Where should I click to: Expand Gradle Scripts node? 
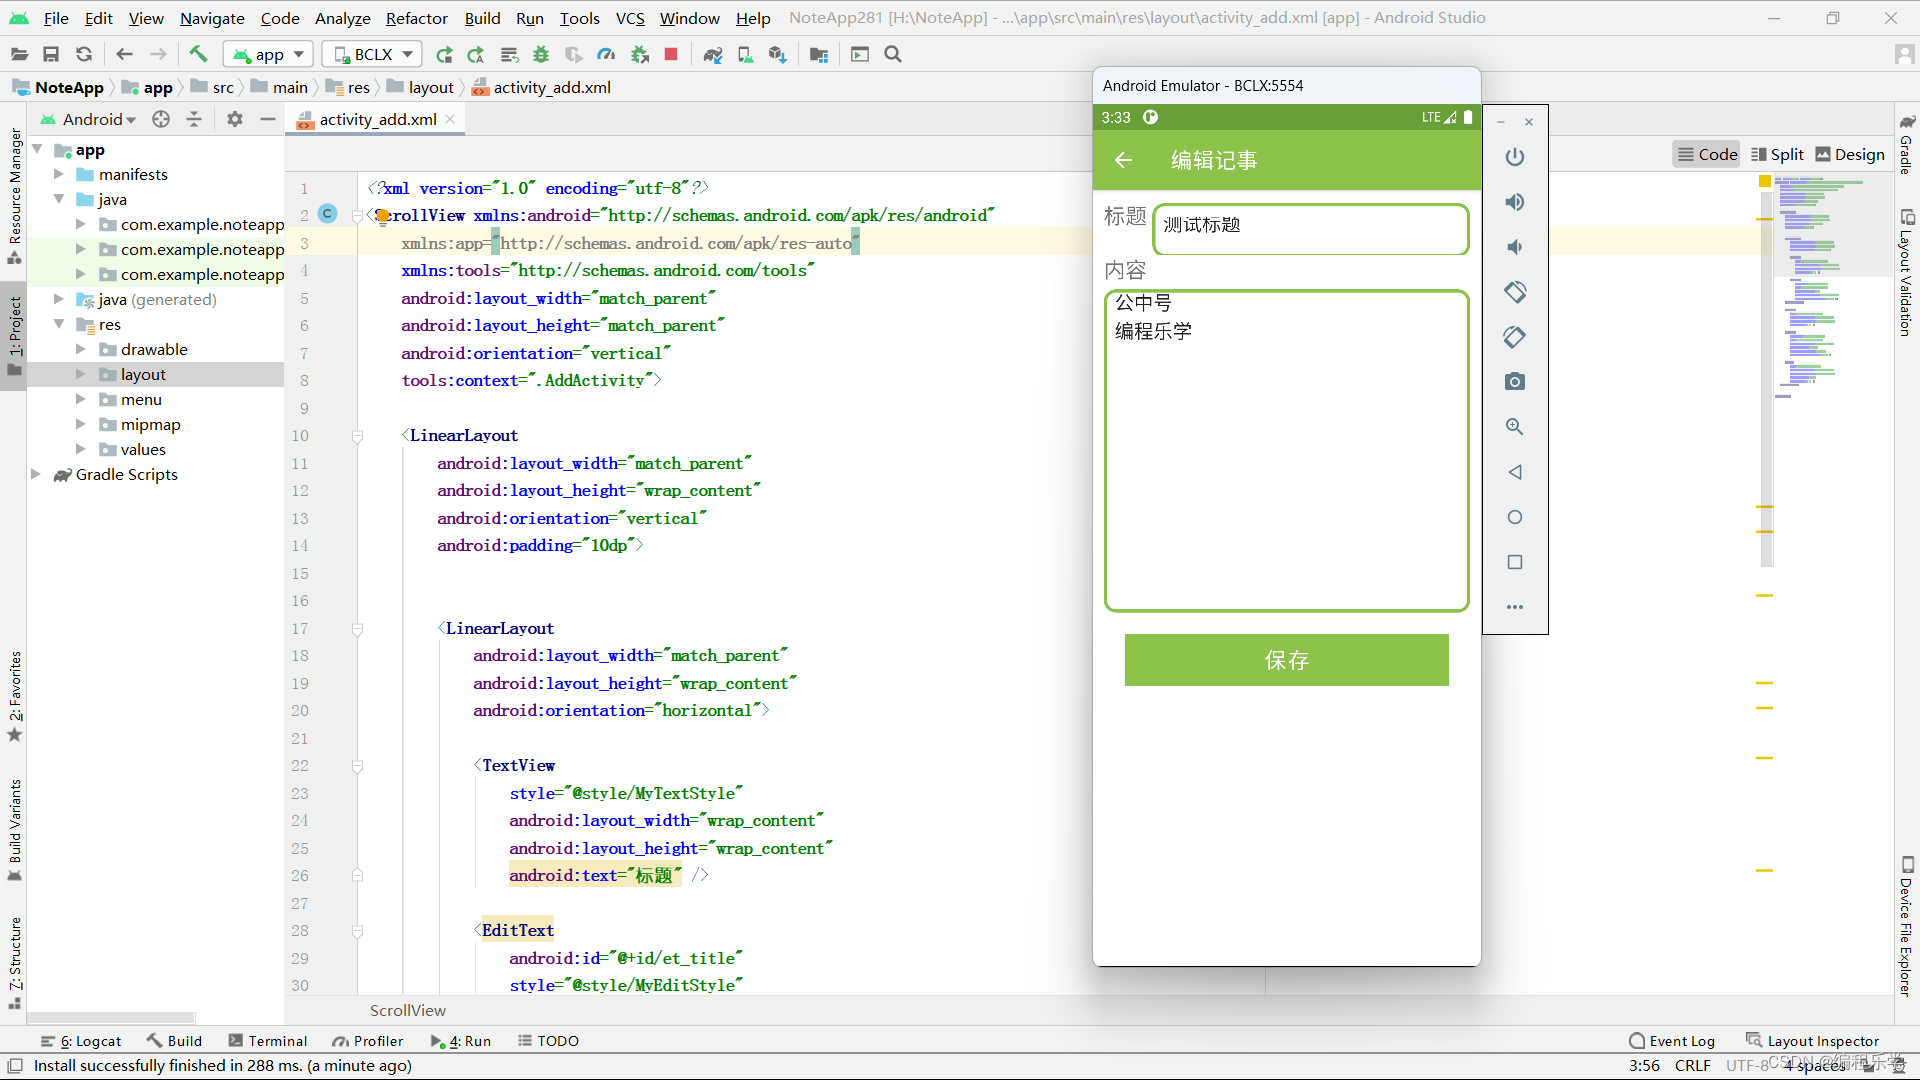36,474
